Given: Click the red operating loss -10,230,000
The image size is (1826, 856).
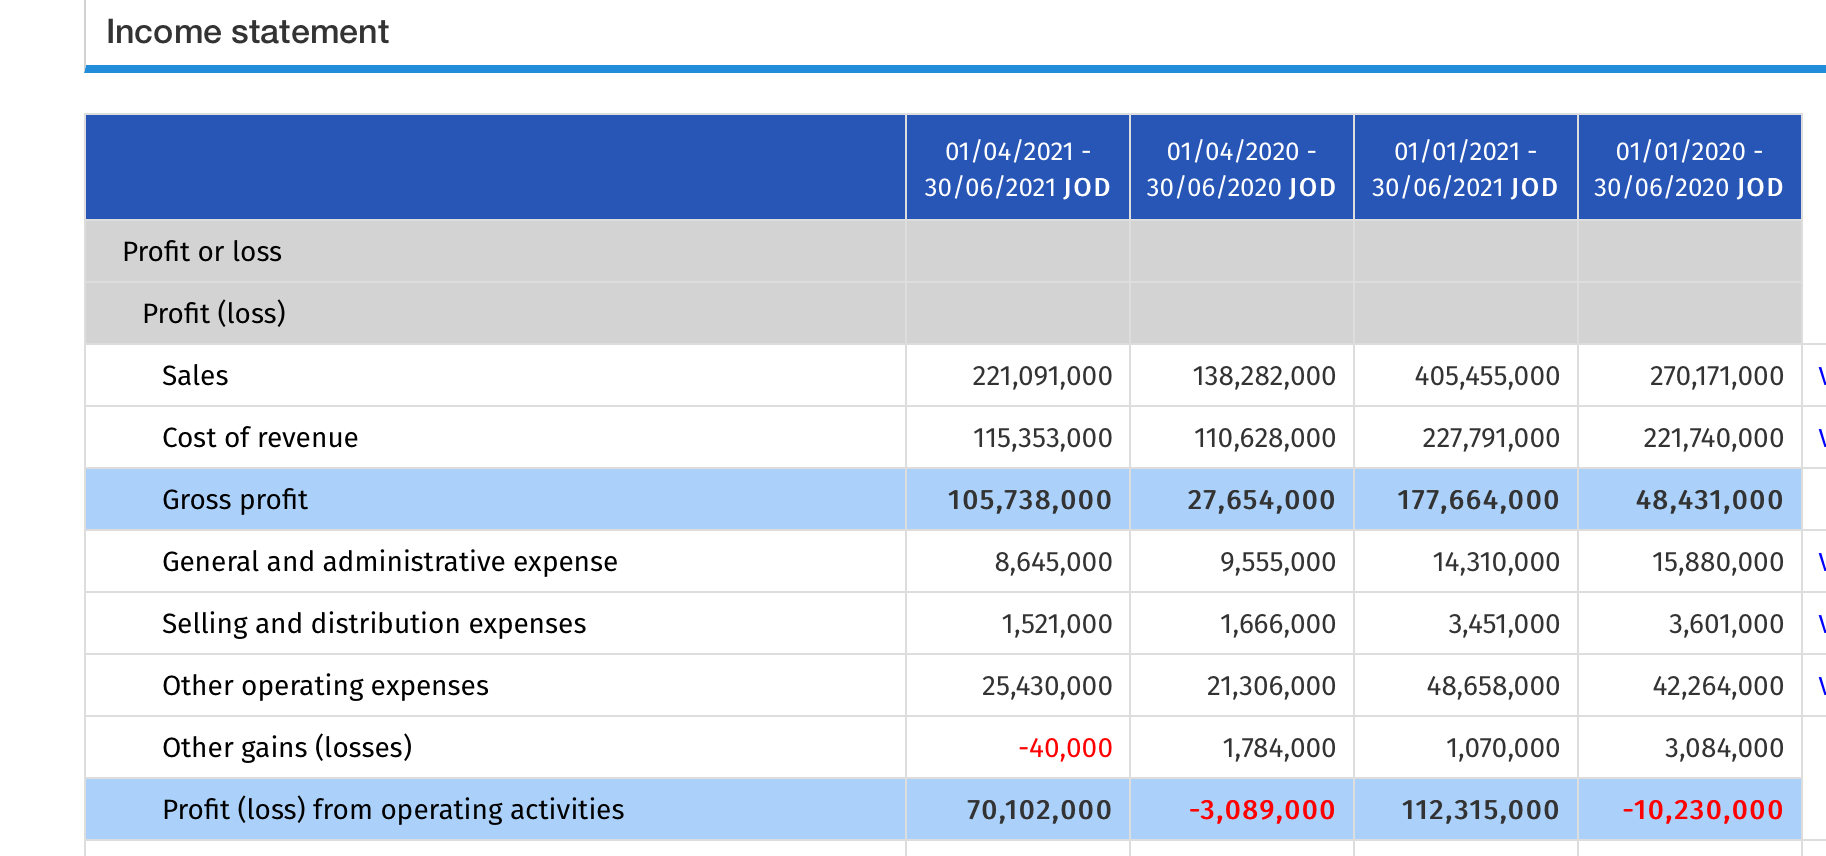Looking at the screenshot, I should [x=1703, y=810].
